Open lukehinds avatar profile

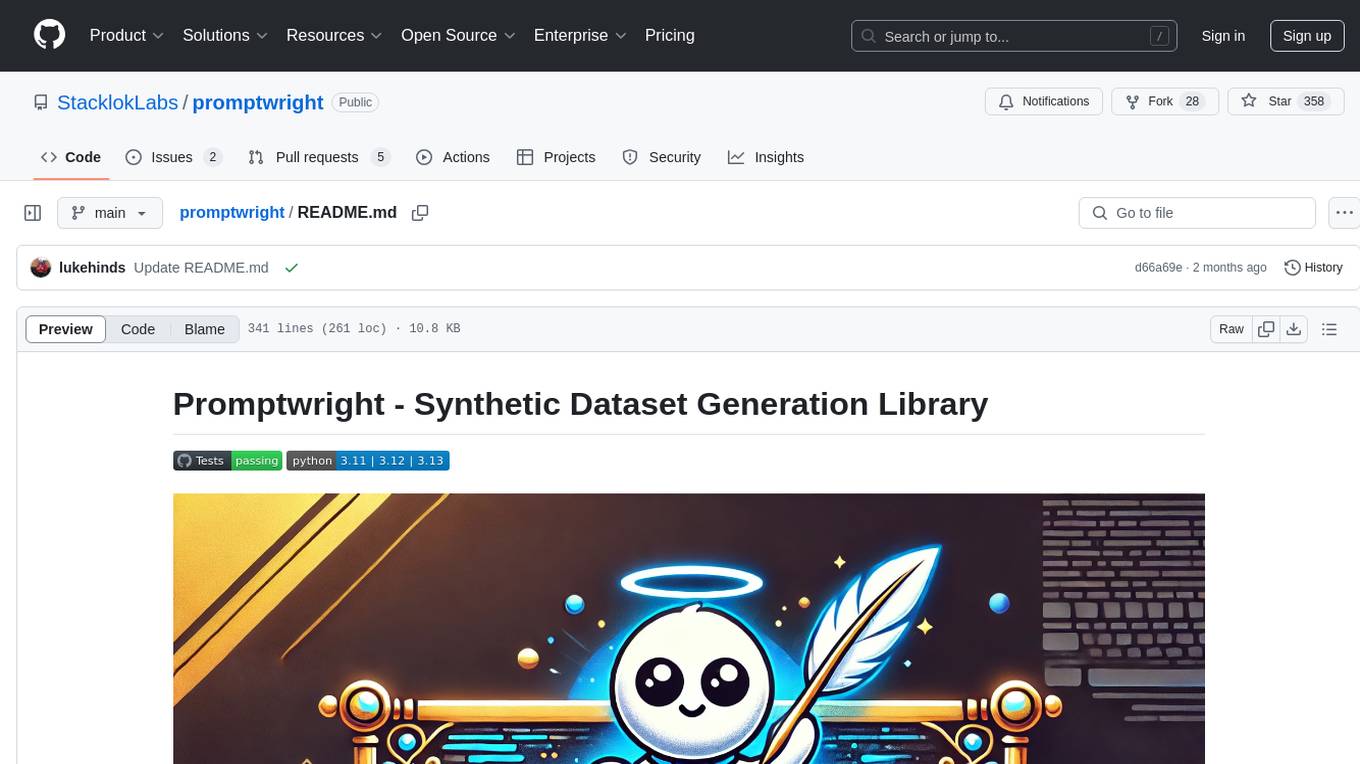pyautogui.click(x=41, y=267)
